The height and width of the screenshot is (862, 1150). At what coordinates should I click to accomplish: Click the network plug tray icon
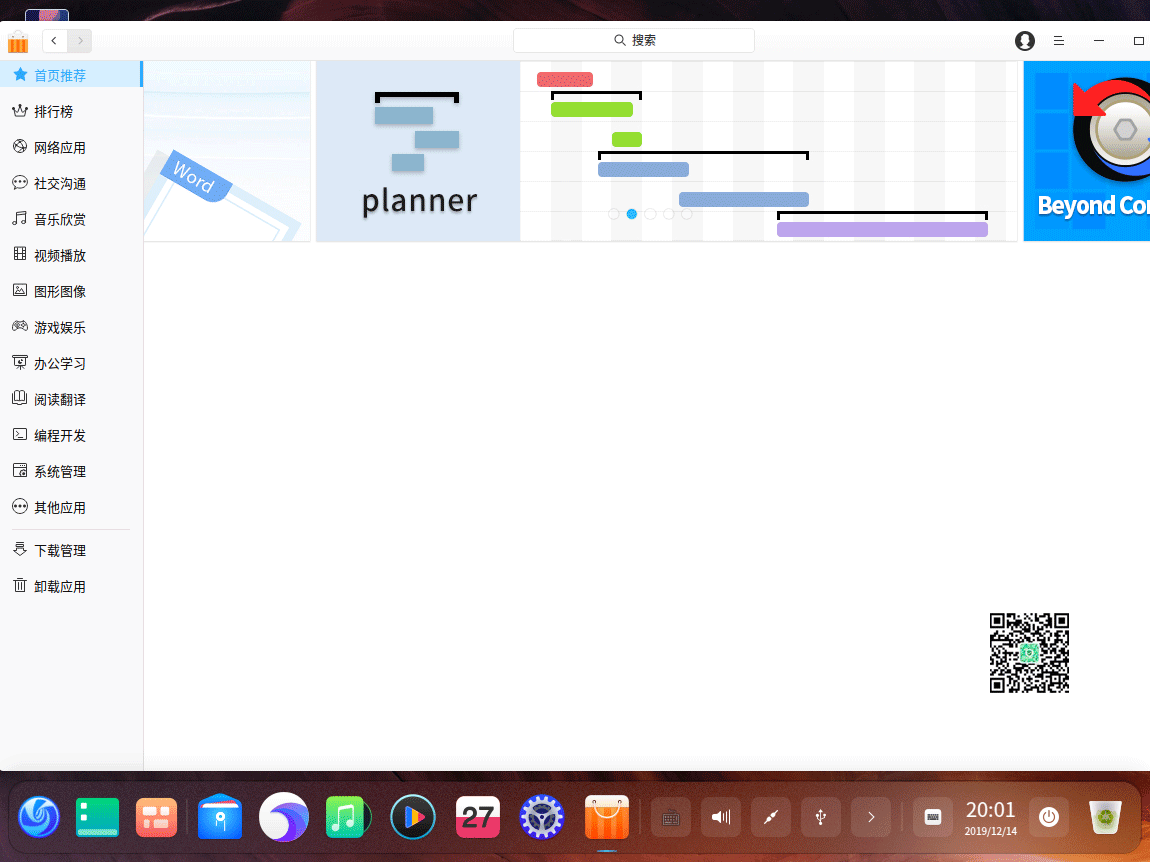click(x=771, y=817)
